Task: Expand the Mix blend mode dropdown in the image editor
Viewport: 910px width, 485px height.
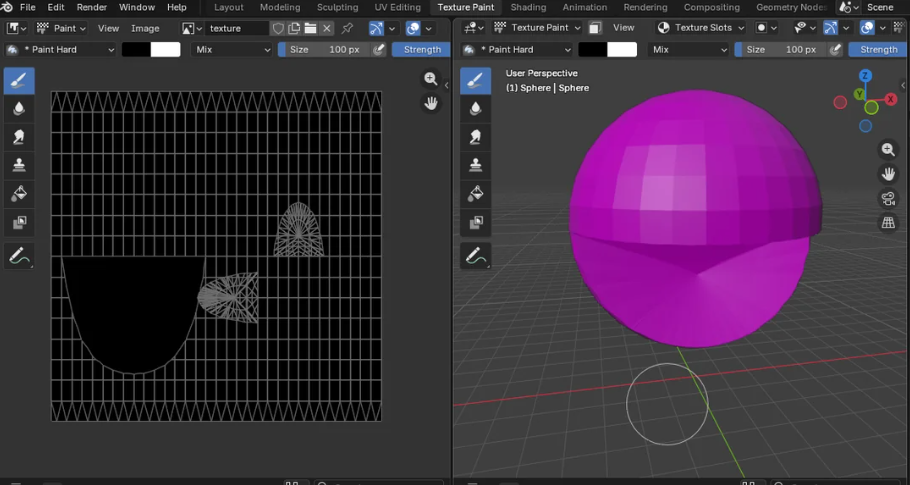Action: pos(232,49)
